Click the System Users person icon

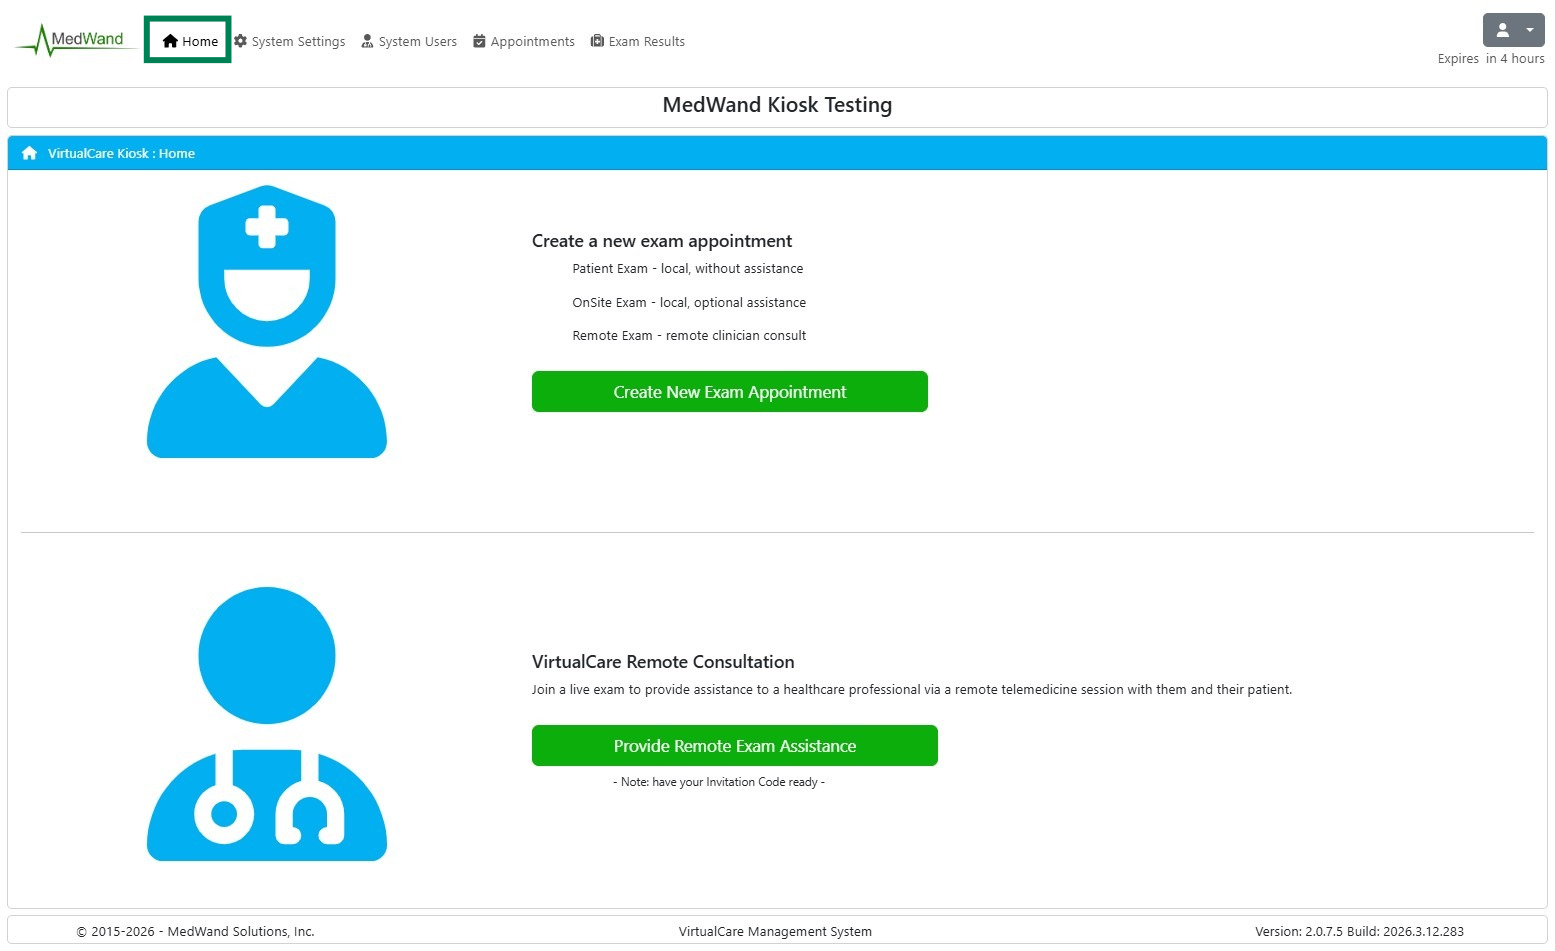(x=367, y=41)
